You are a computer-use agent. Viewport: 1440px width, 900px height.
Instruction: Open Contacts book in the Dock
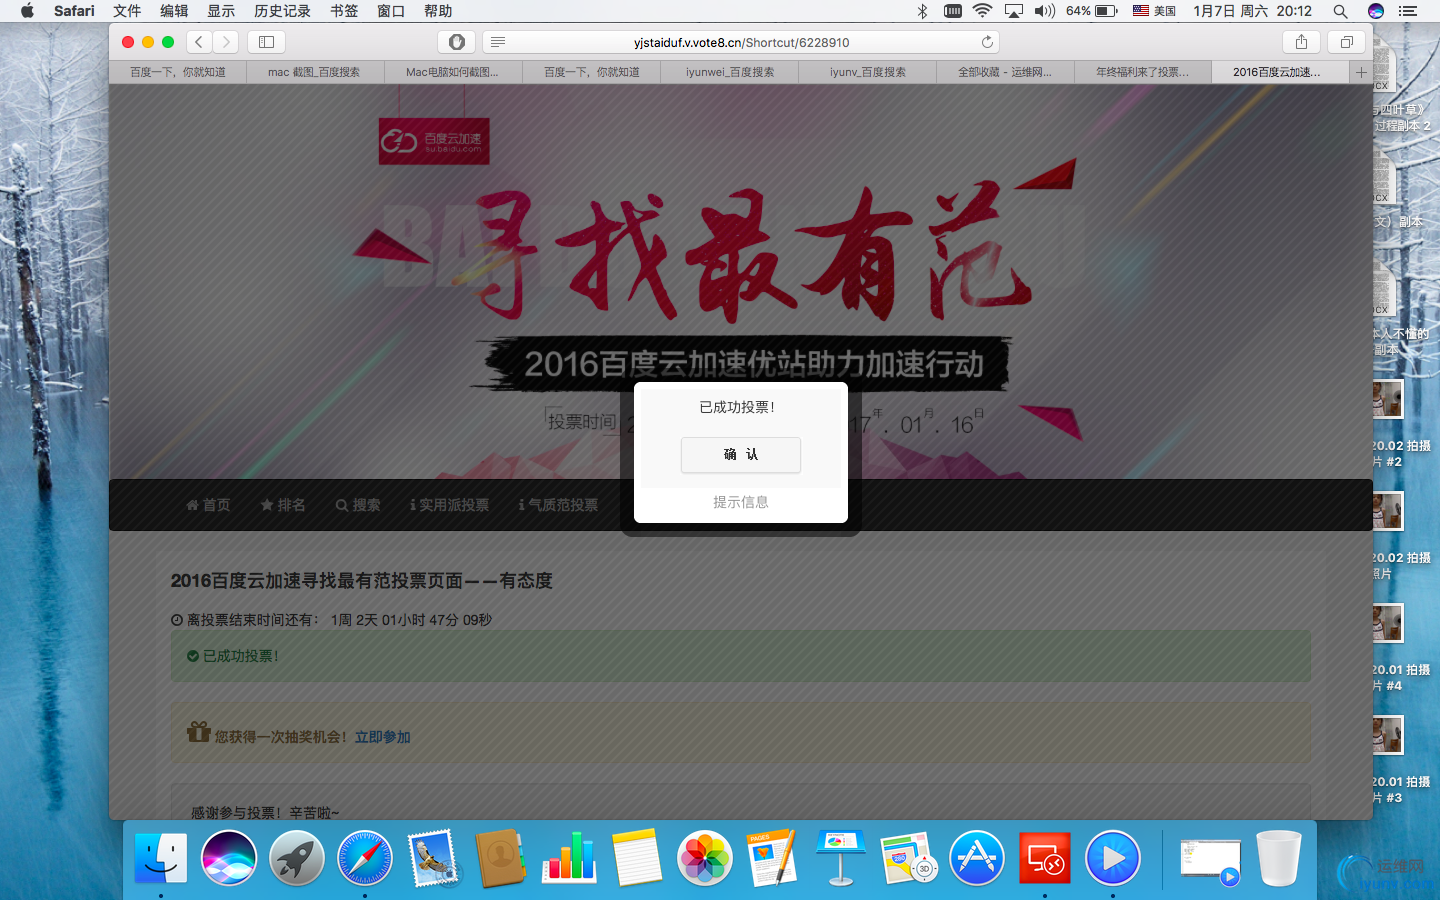pos(501,858)
